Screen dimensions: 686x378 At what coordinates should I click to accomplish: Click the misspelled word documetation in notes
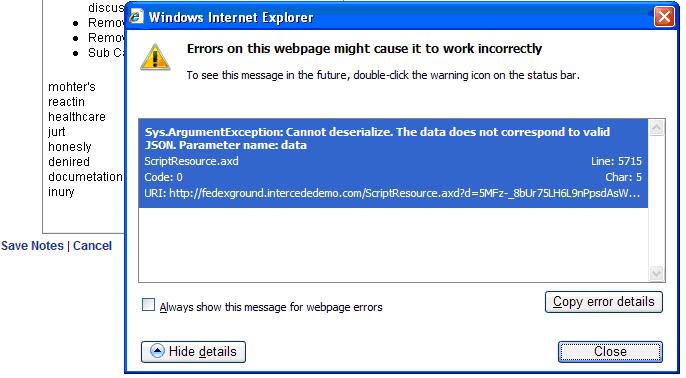[85, 177]
